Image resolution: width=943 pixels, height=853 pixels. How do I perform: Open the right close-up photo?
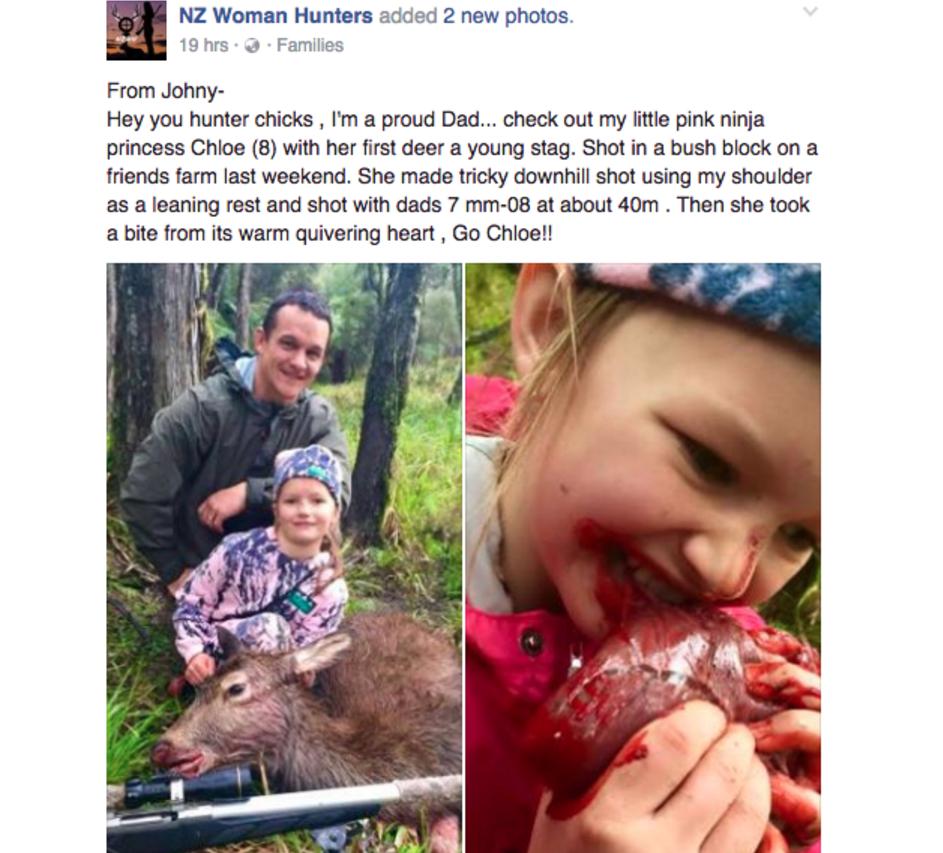click(x=643, y=558)
